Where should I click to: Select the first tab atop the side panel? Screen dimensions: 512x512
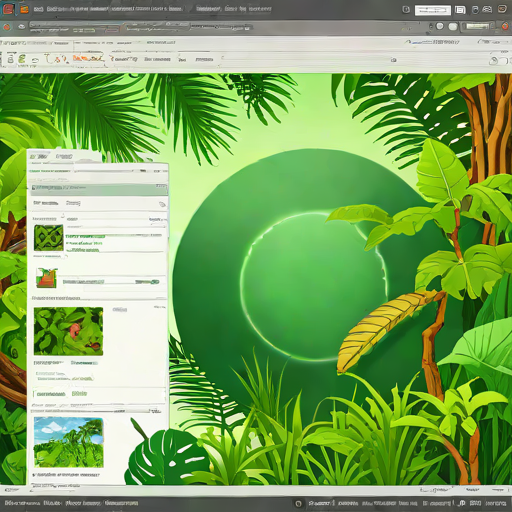point(39,156)
